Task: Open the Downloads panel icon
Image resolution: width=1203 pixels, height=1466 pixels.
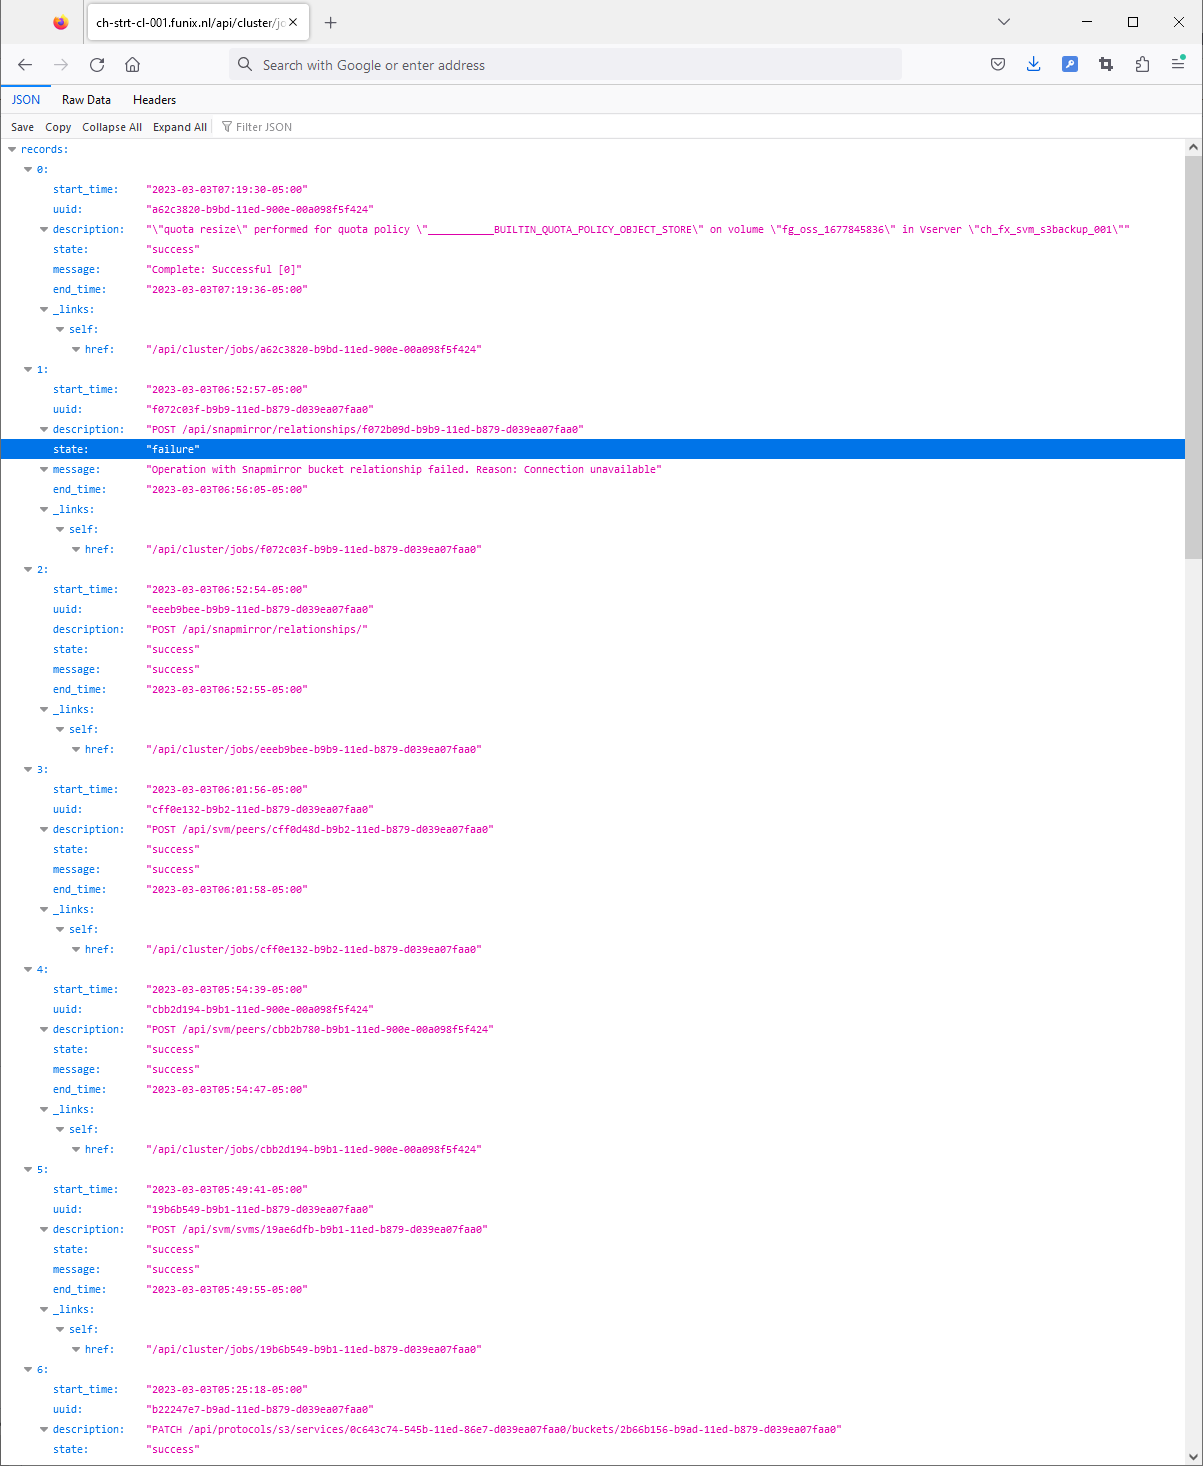Action: point(1034,65)
